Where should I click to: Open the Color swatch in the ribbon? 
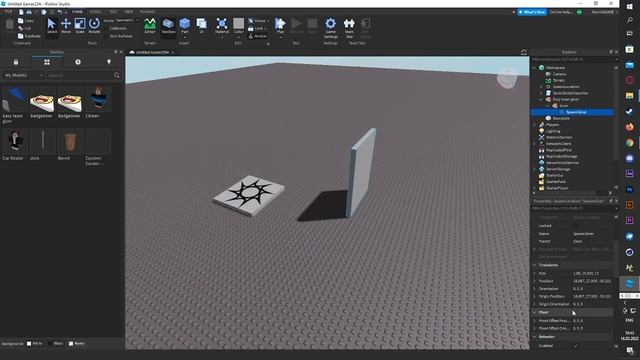(x=239, y=27)
